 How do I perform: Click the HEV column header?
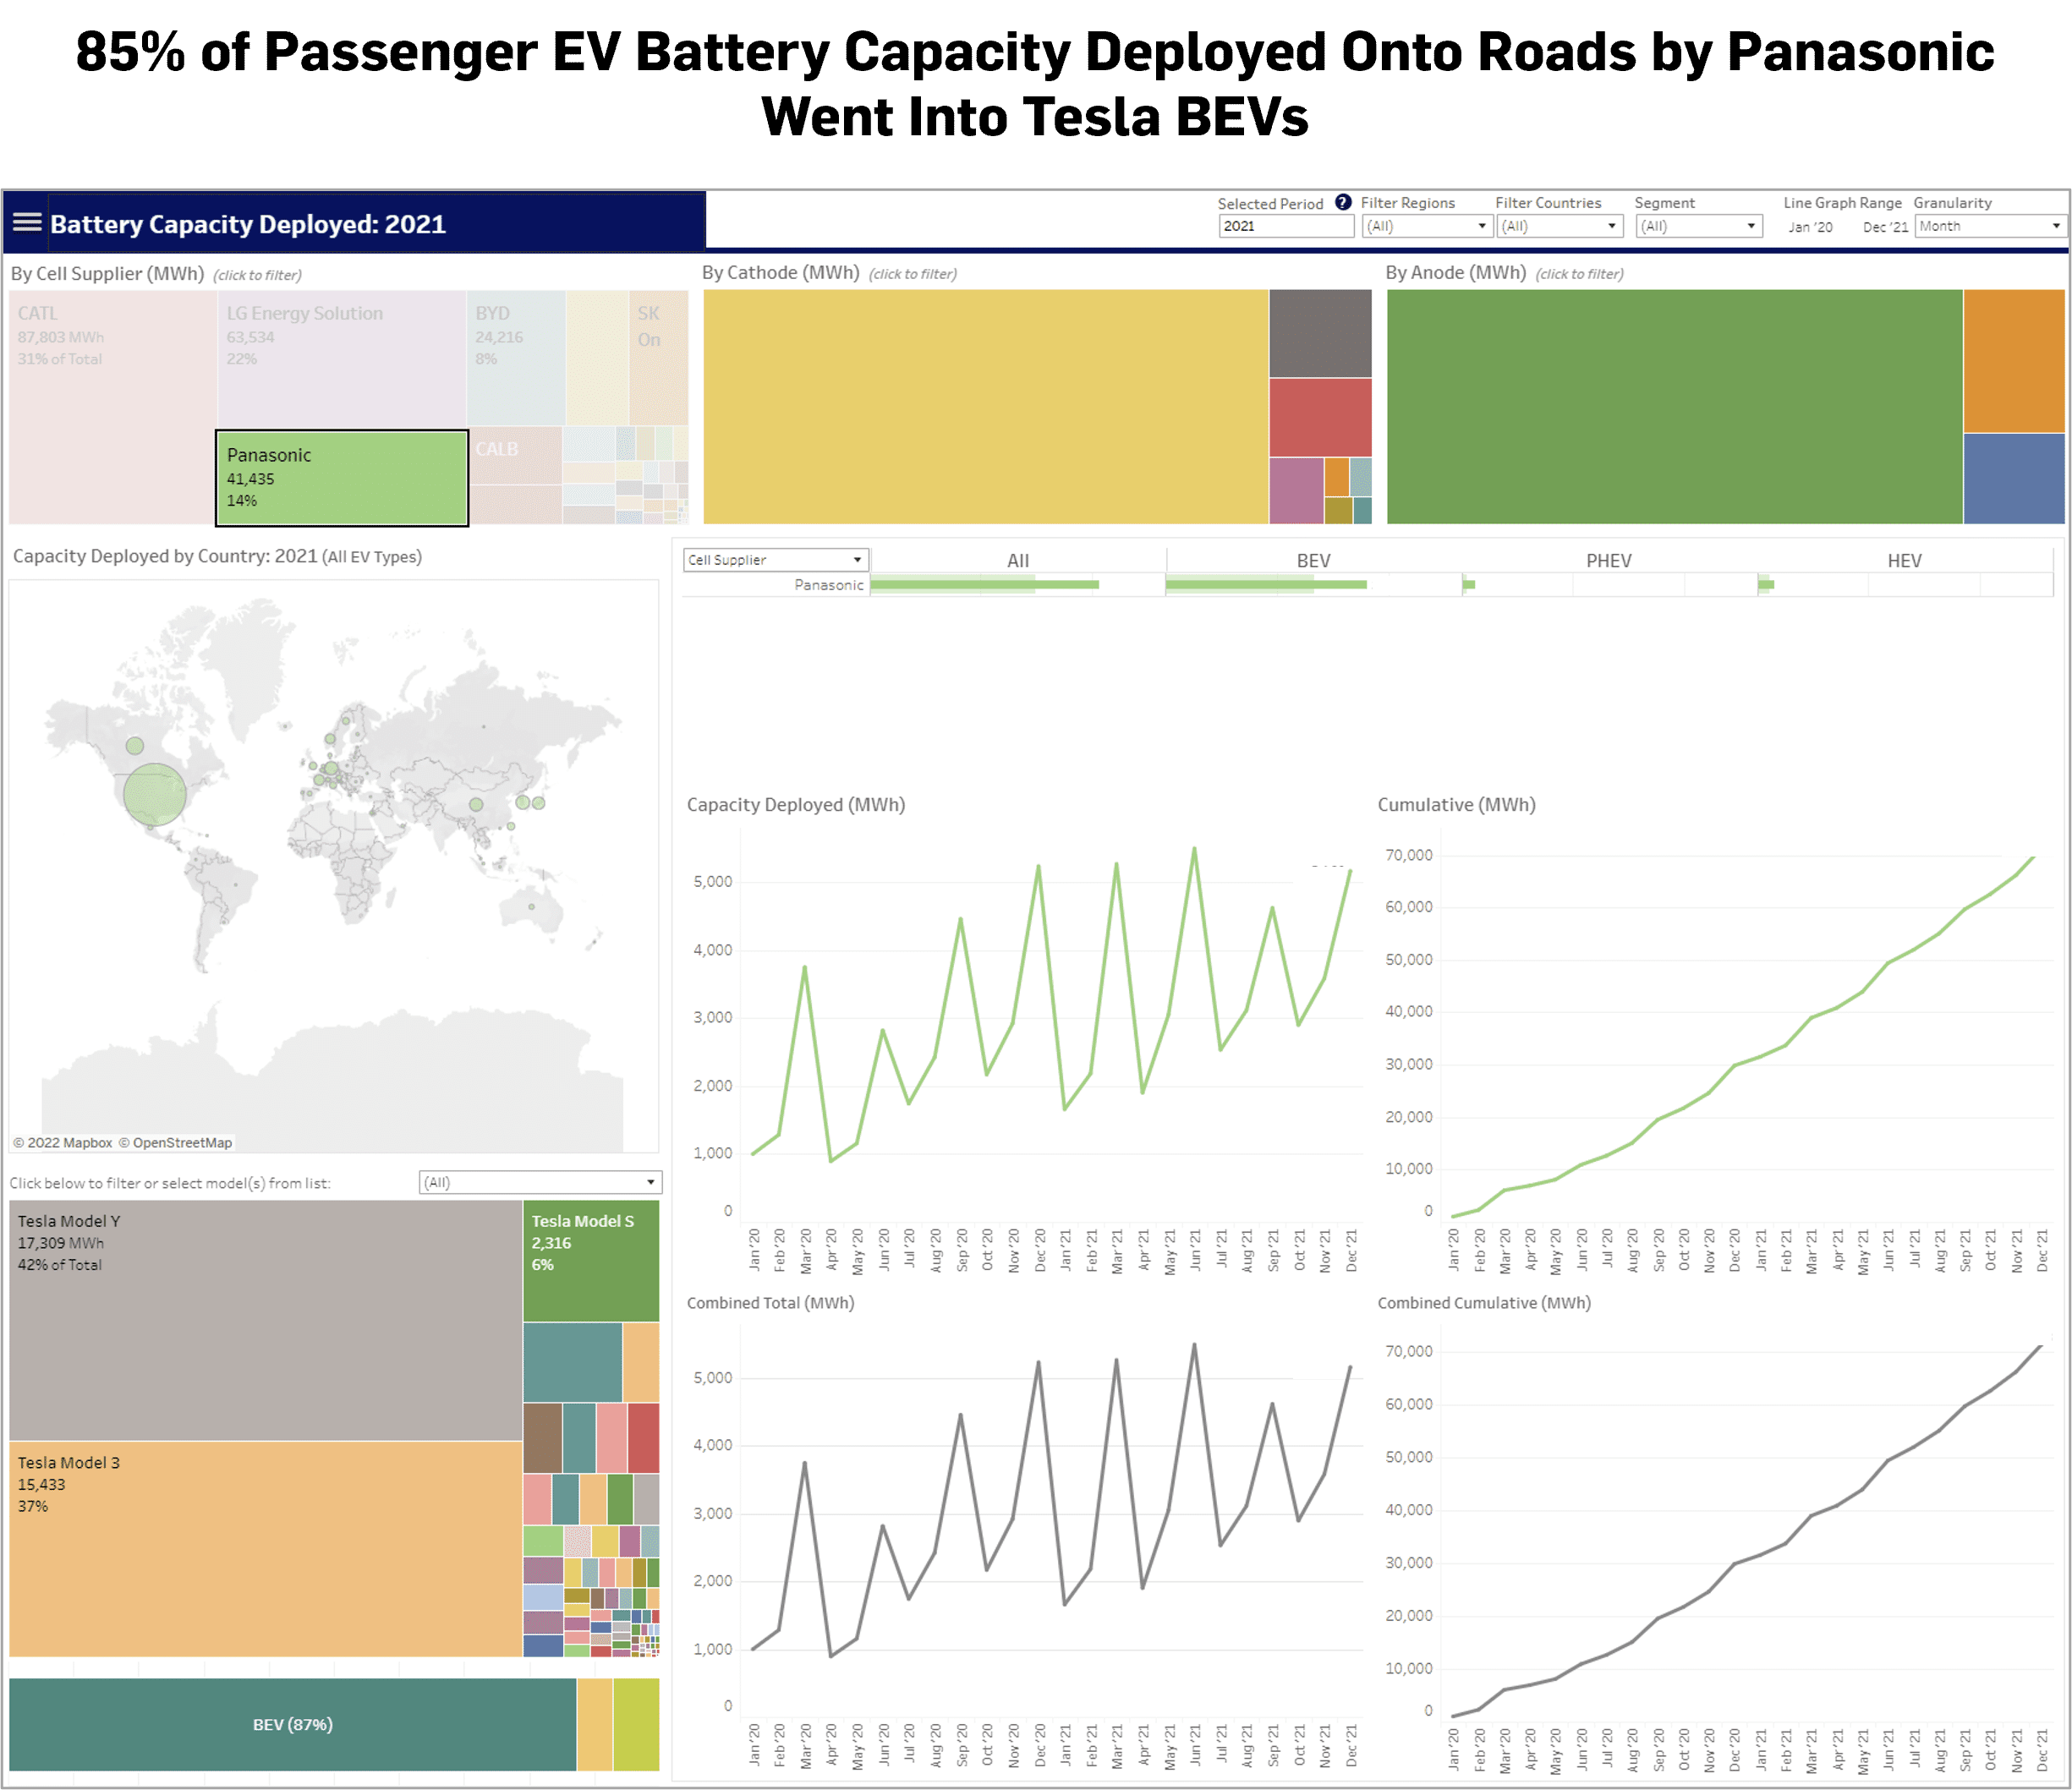[x=1904, y=561]
